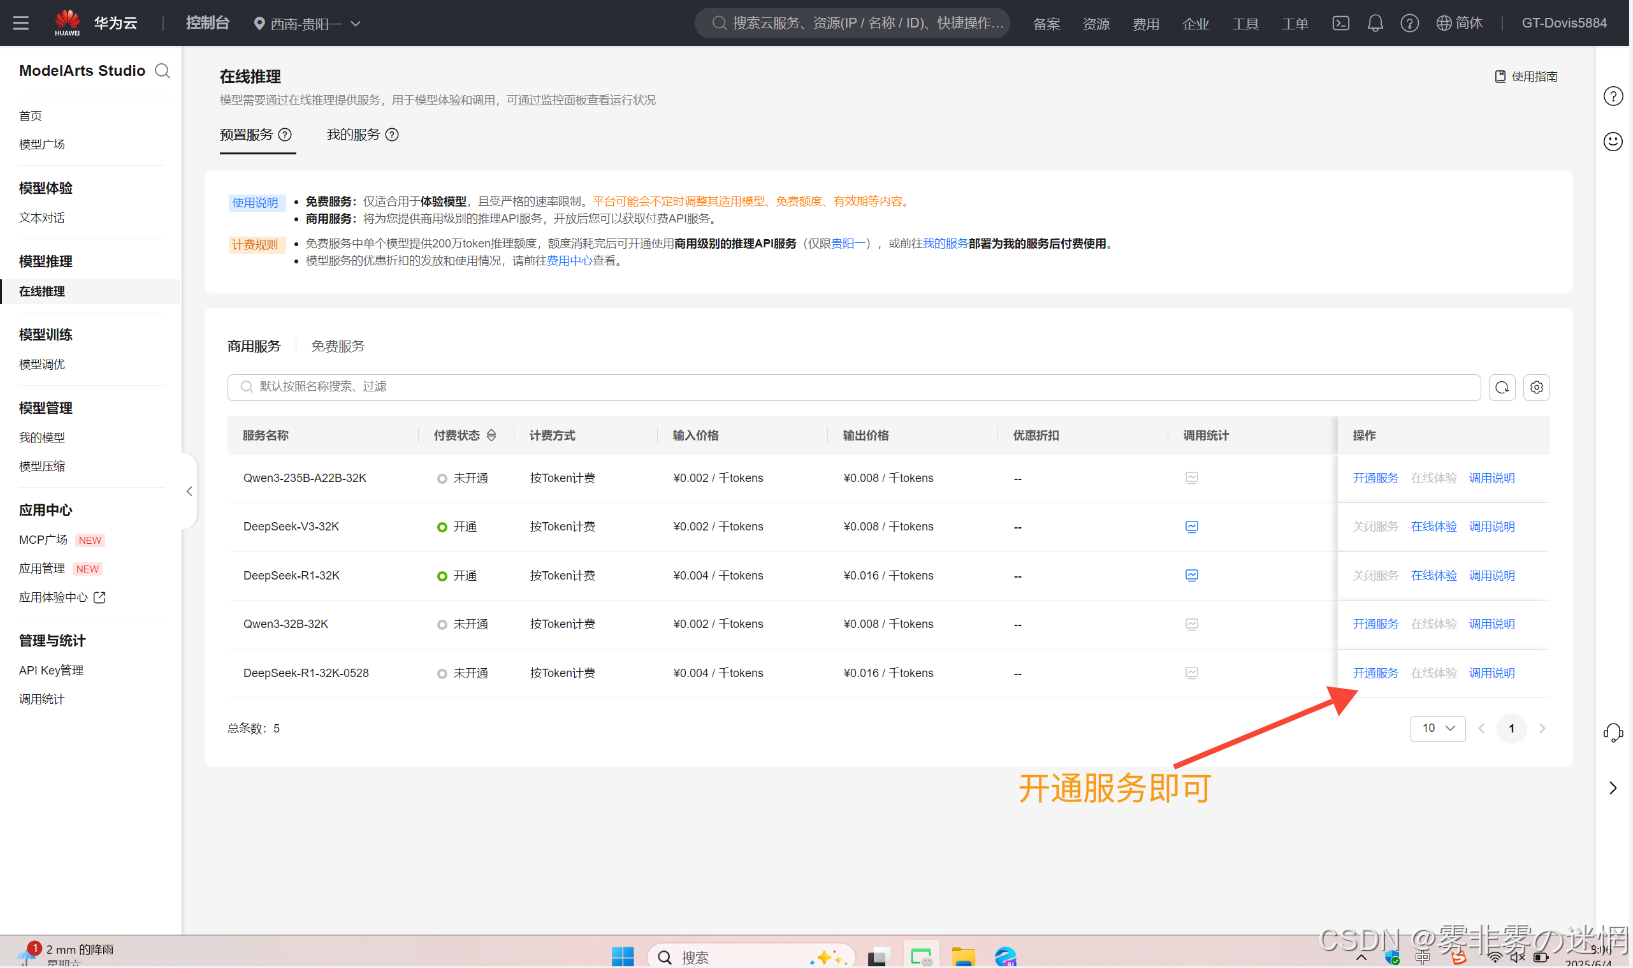Refresh the service table
Image resolution: width=1633 pixels, height=968 pixels.
[1502, 387]
